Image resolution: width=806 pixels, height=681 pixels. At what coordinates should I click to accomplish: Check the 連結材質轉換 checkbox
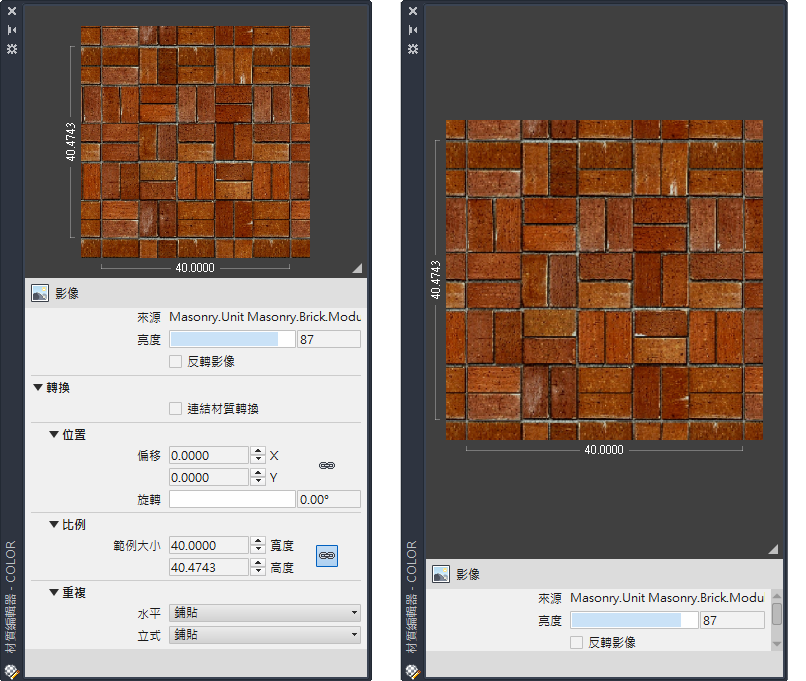(175, 409)
